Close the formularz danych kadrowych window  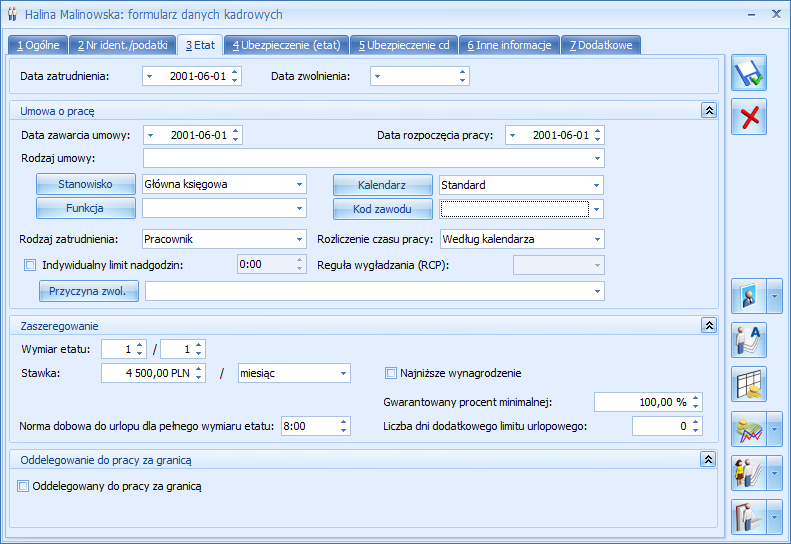(x=776, y=14)
